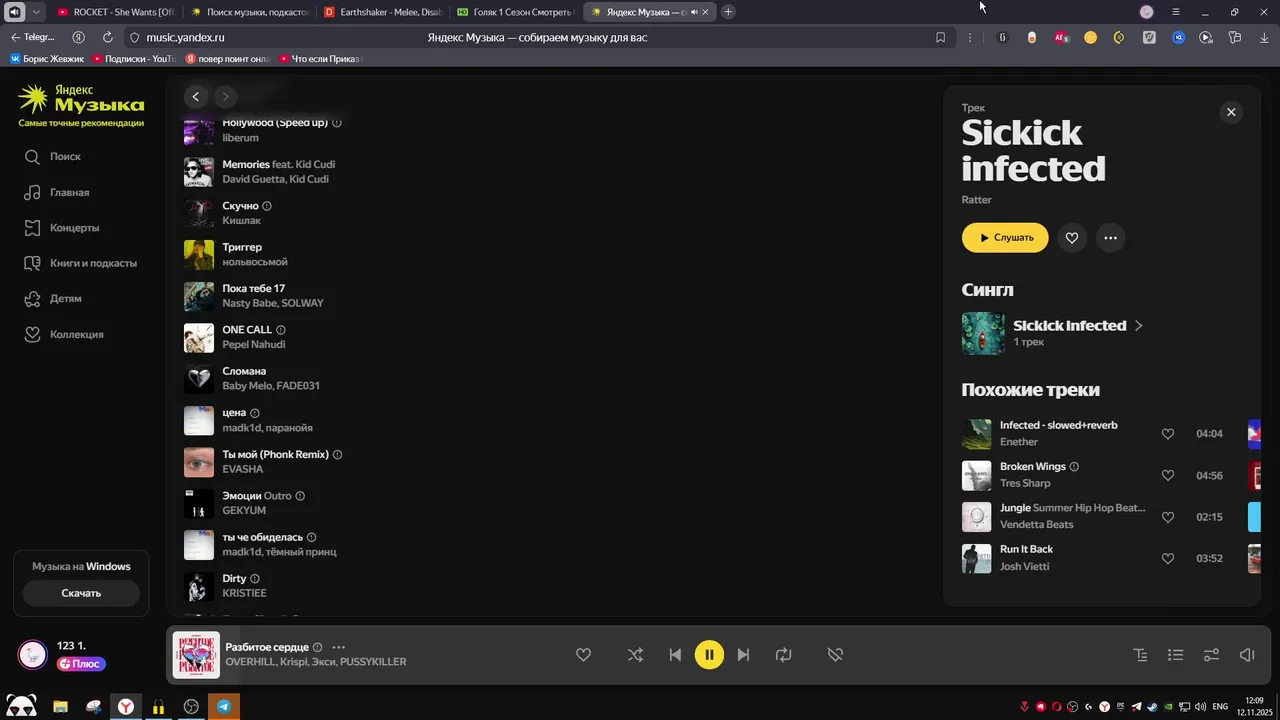This screenshot has height=720, width=1280.
Task: Select track Ты мой (Phonk Remix)
Action: (x=275, y=454)
